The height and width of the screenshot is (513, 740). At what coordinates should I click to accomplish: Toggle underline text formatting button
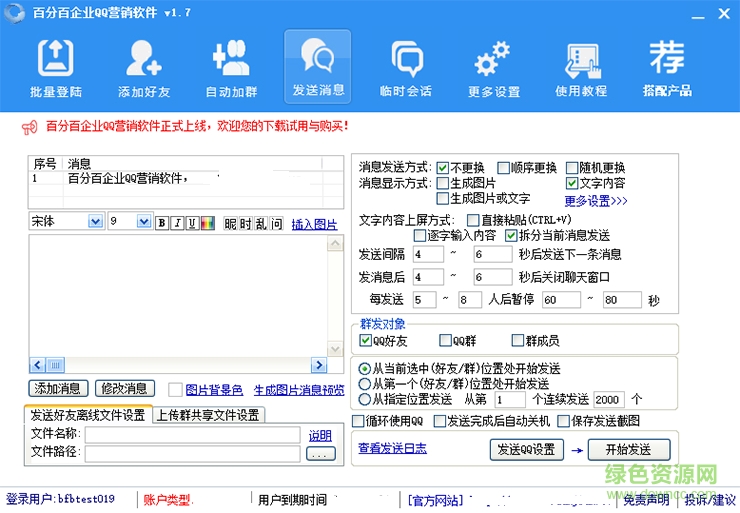192,223
